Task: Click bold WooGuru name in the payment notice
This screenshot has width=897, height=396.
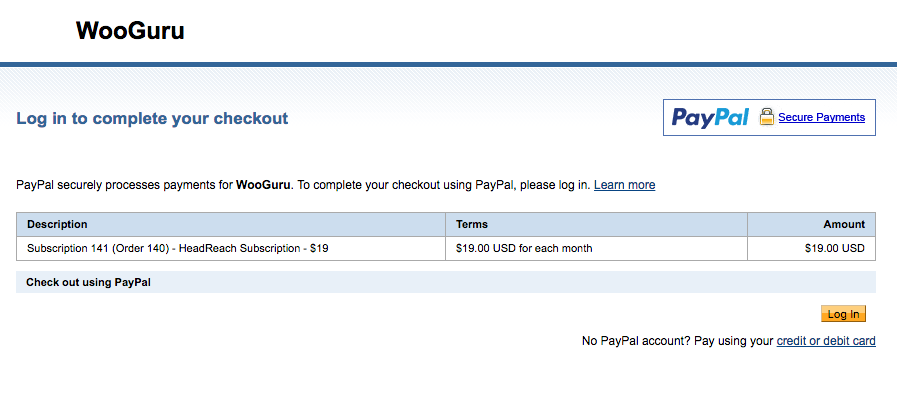Action: pos(264,185)
